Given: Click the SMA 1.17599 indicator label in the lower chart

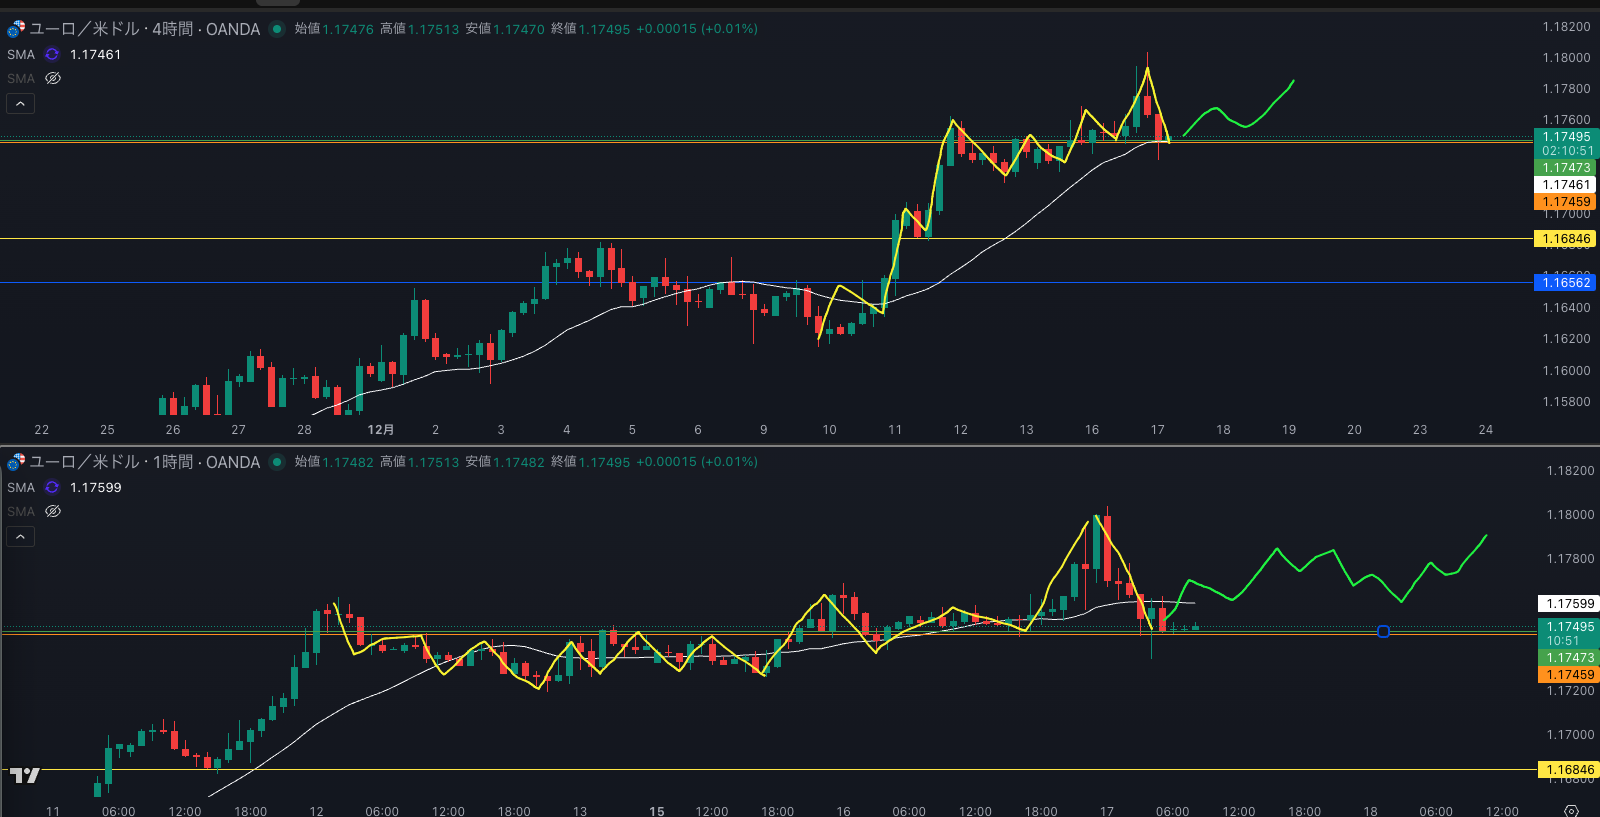Looking at the screenshot, I should pos(21,488).
